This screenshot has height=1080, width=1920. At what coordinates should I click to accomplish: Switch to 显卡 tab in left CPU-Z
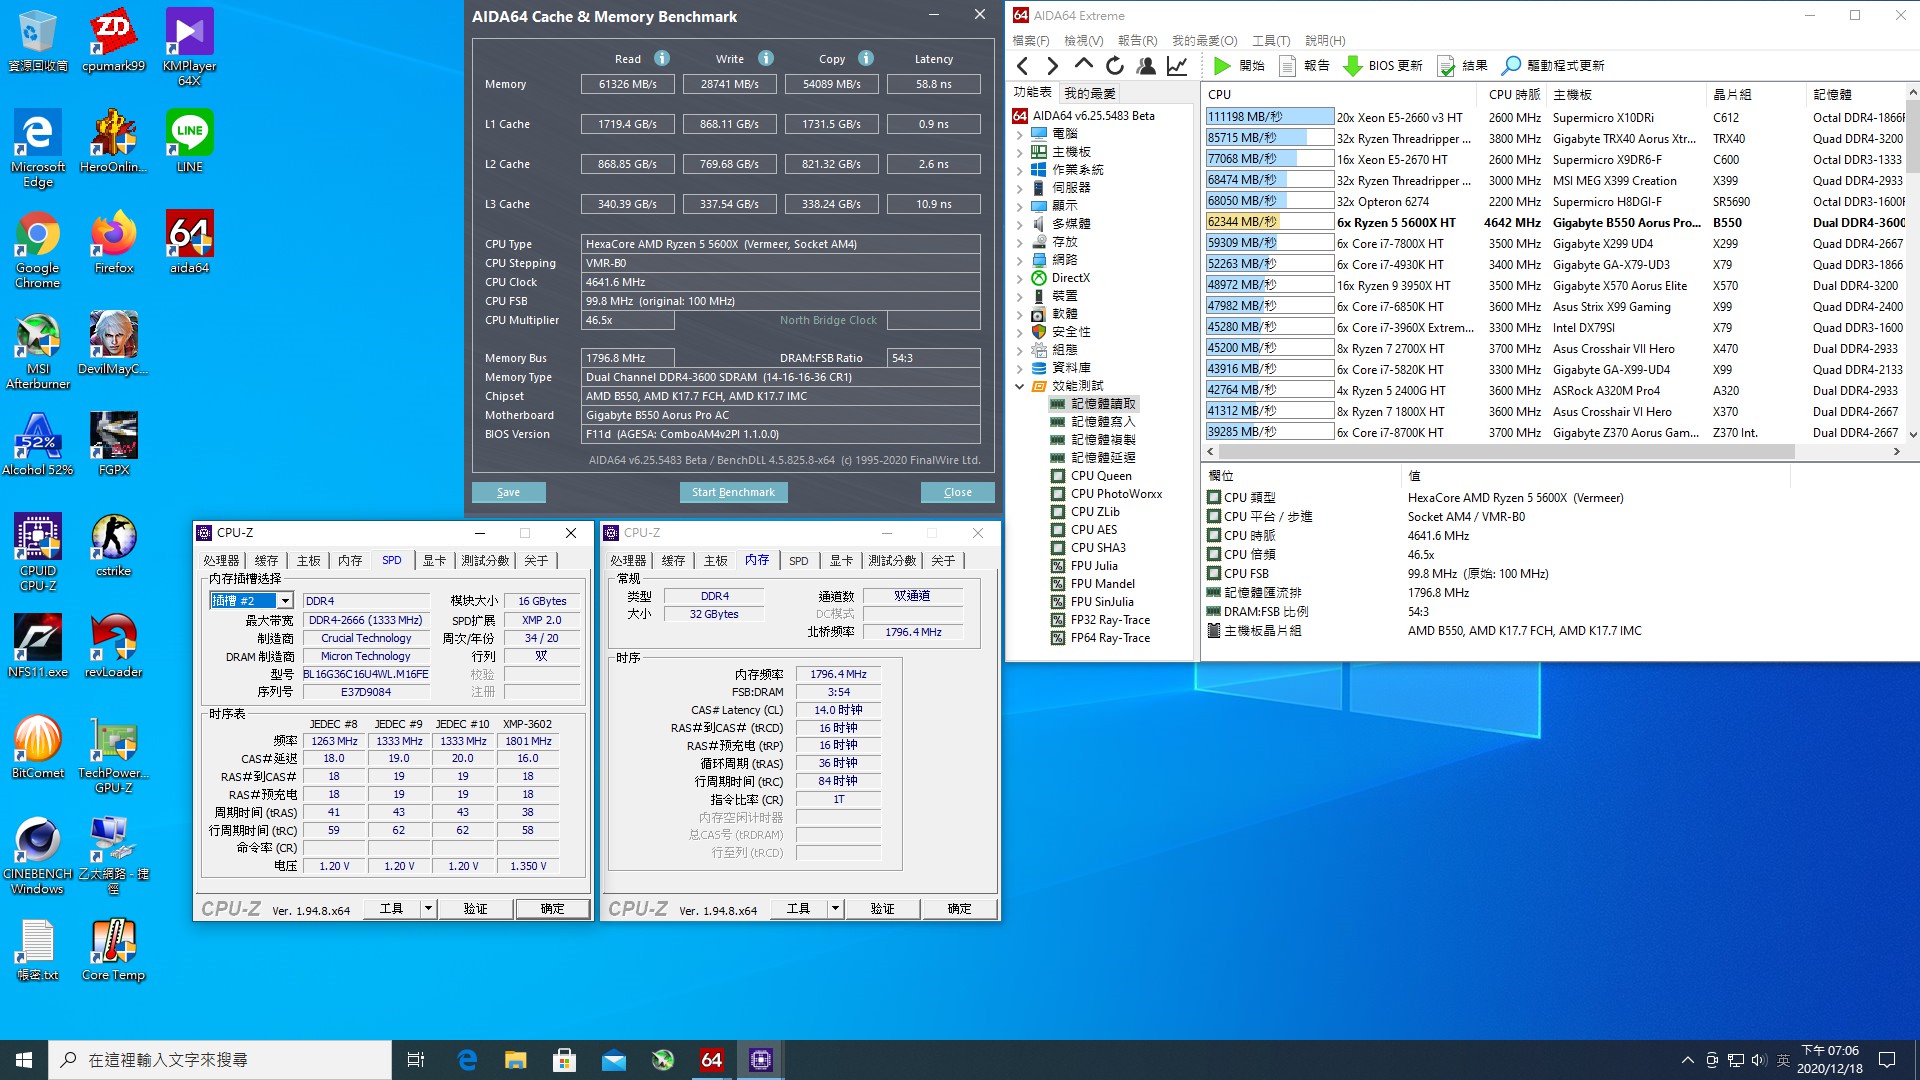pos(434,561)
